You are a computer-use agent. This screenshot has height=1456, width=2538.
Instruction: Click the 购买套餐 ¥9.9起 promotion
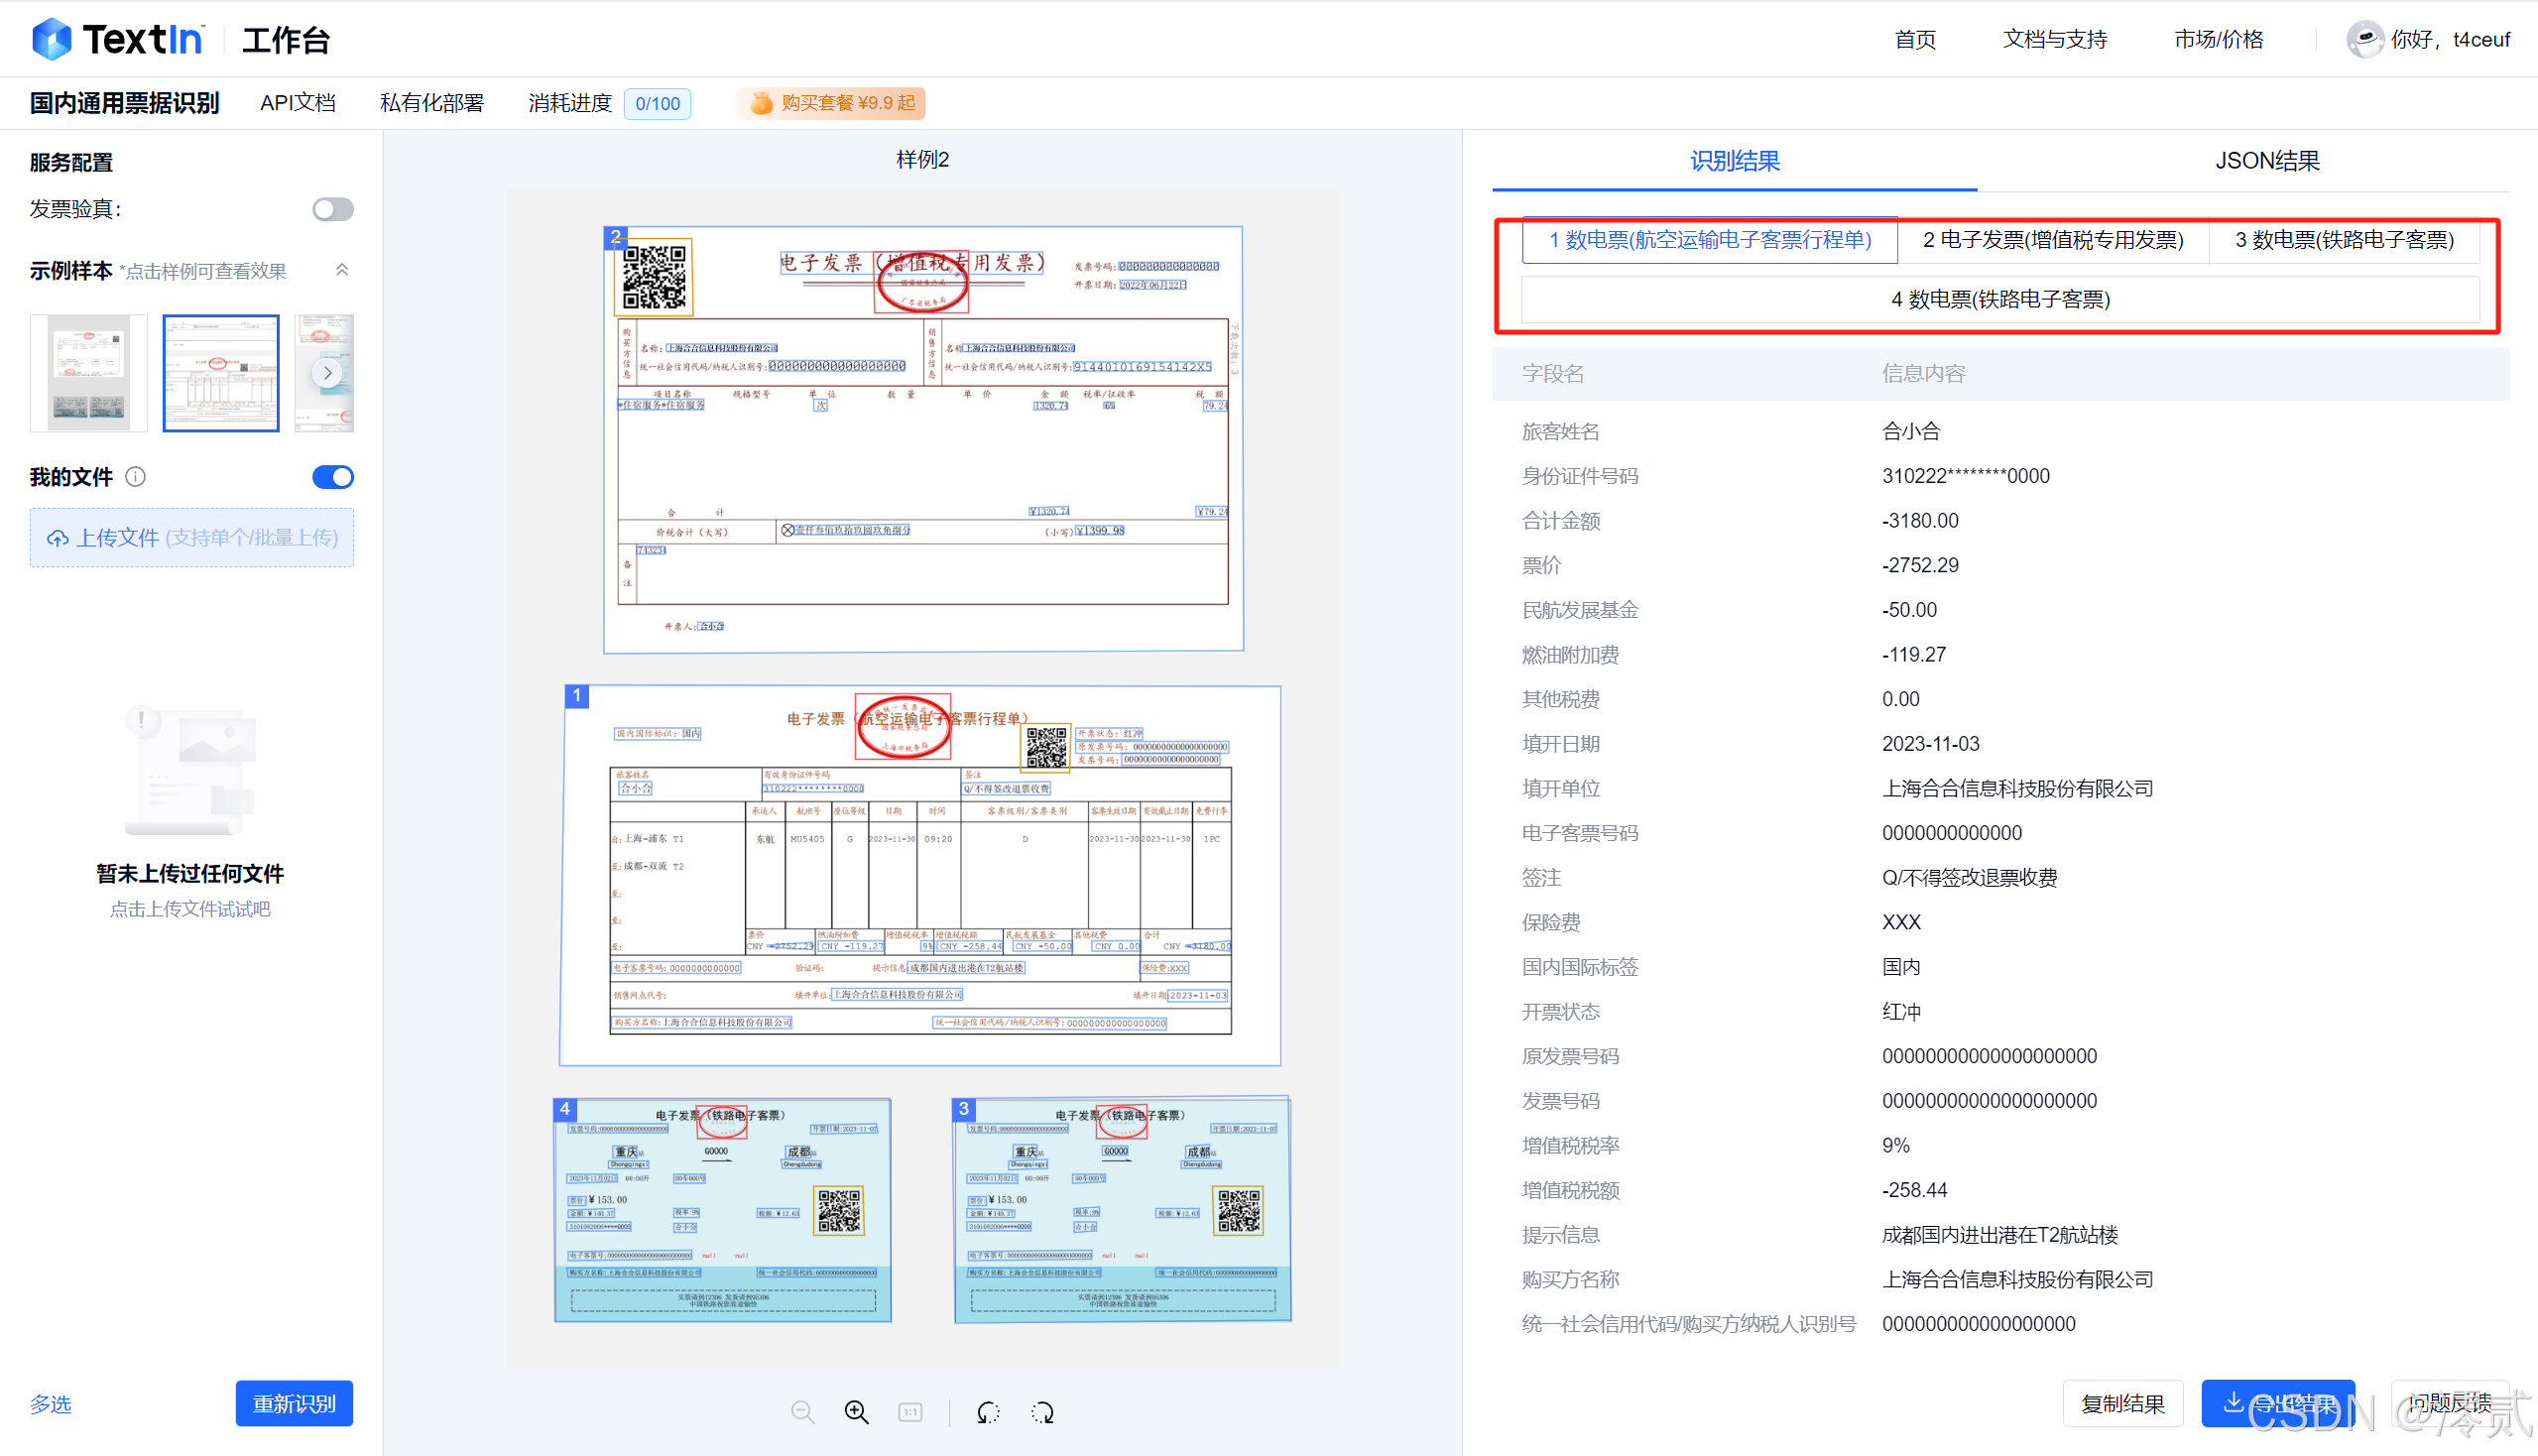(x=830, y=103)
